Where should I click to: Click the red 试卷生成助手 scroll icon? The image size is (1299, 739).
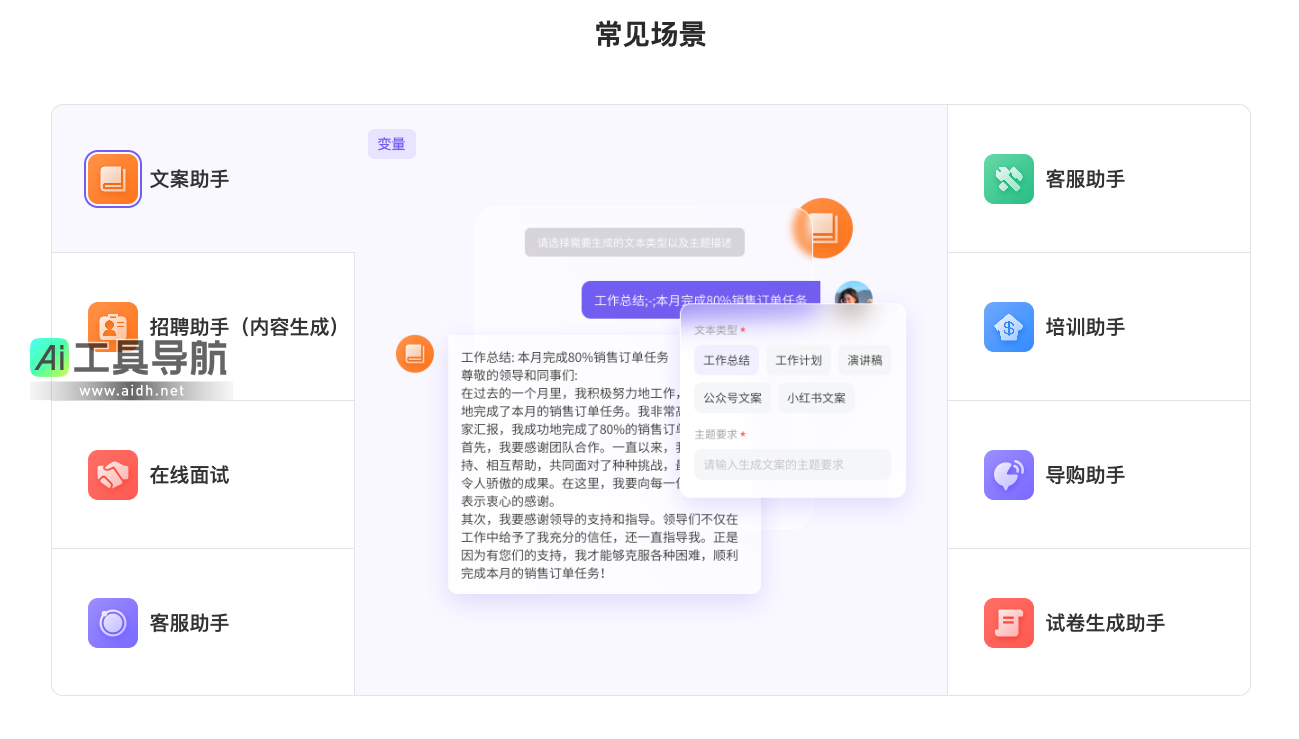click(1009, 623)
